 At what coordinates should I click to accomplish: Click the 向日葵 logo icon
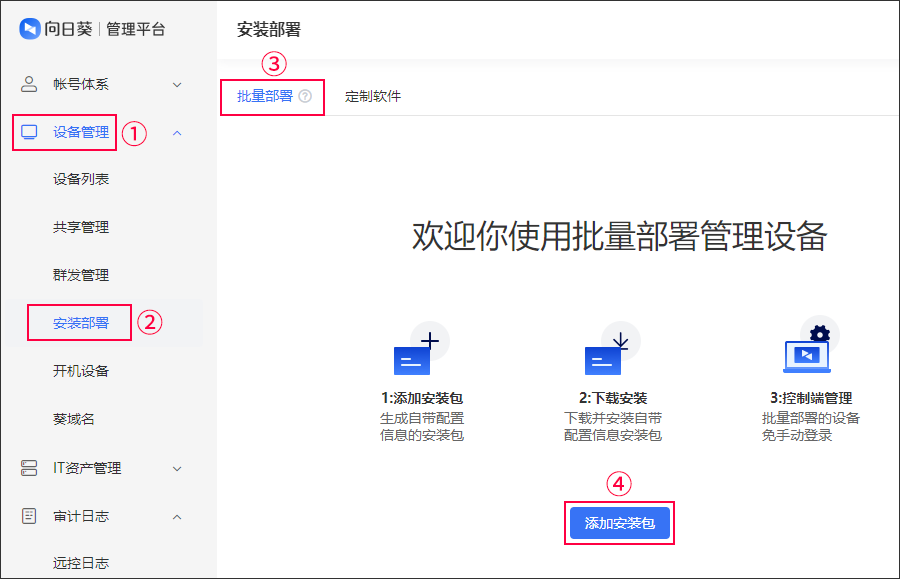(30, 29)
